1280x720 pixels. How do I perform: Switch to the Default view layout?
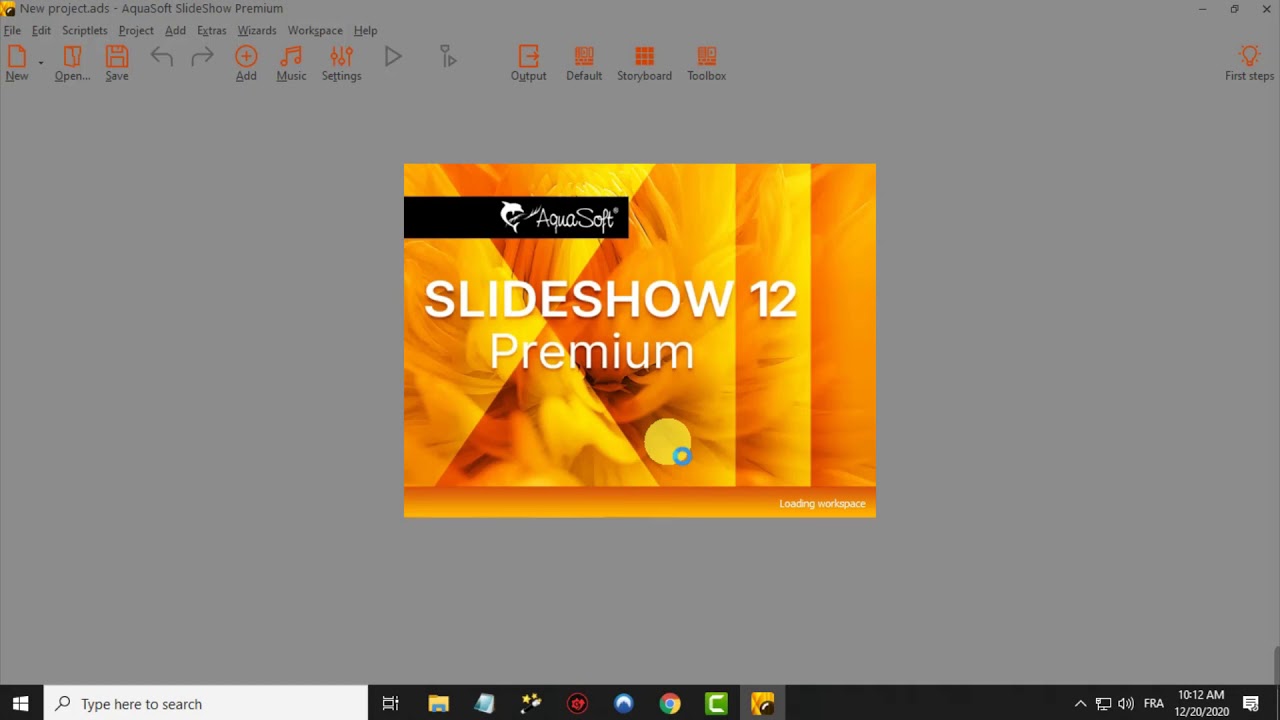[x=584, y=63]
